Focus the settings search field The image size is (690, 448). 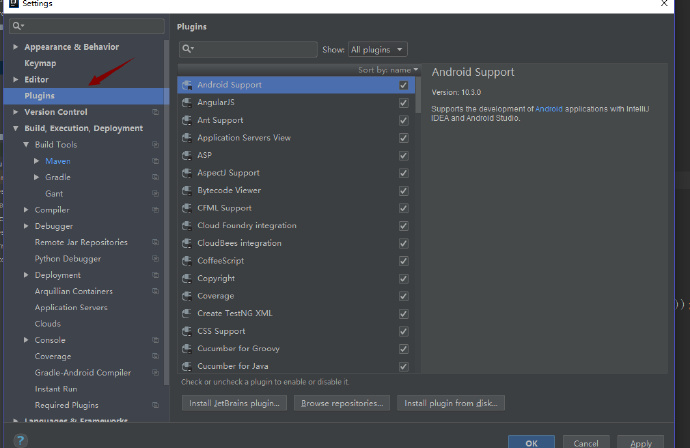(87, 26)
